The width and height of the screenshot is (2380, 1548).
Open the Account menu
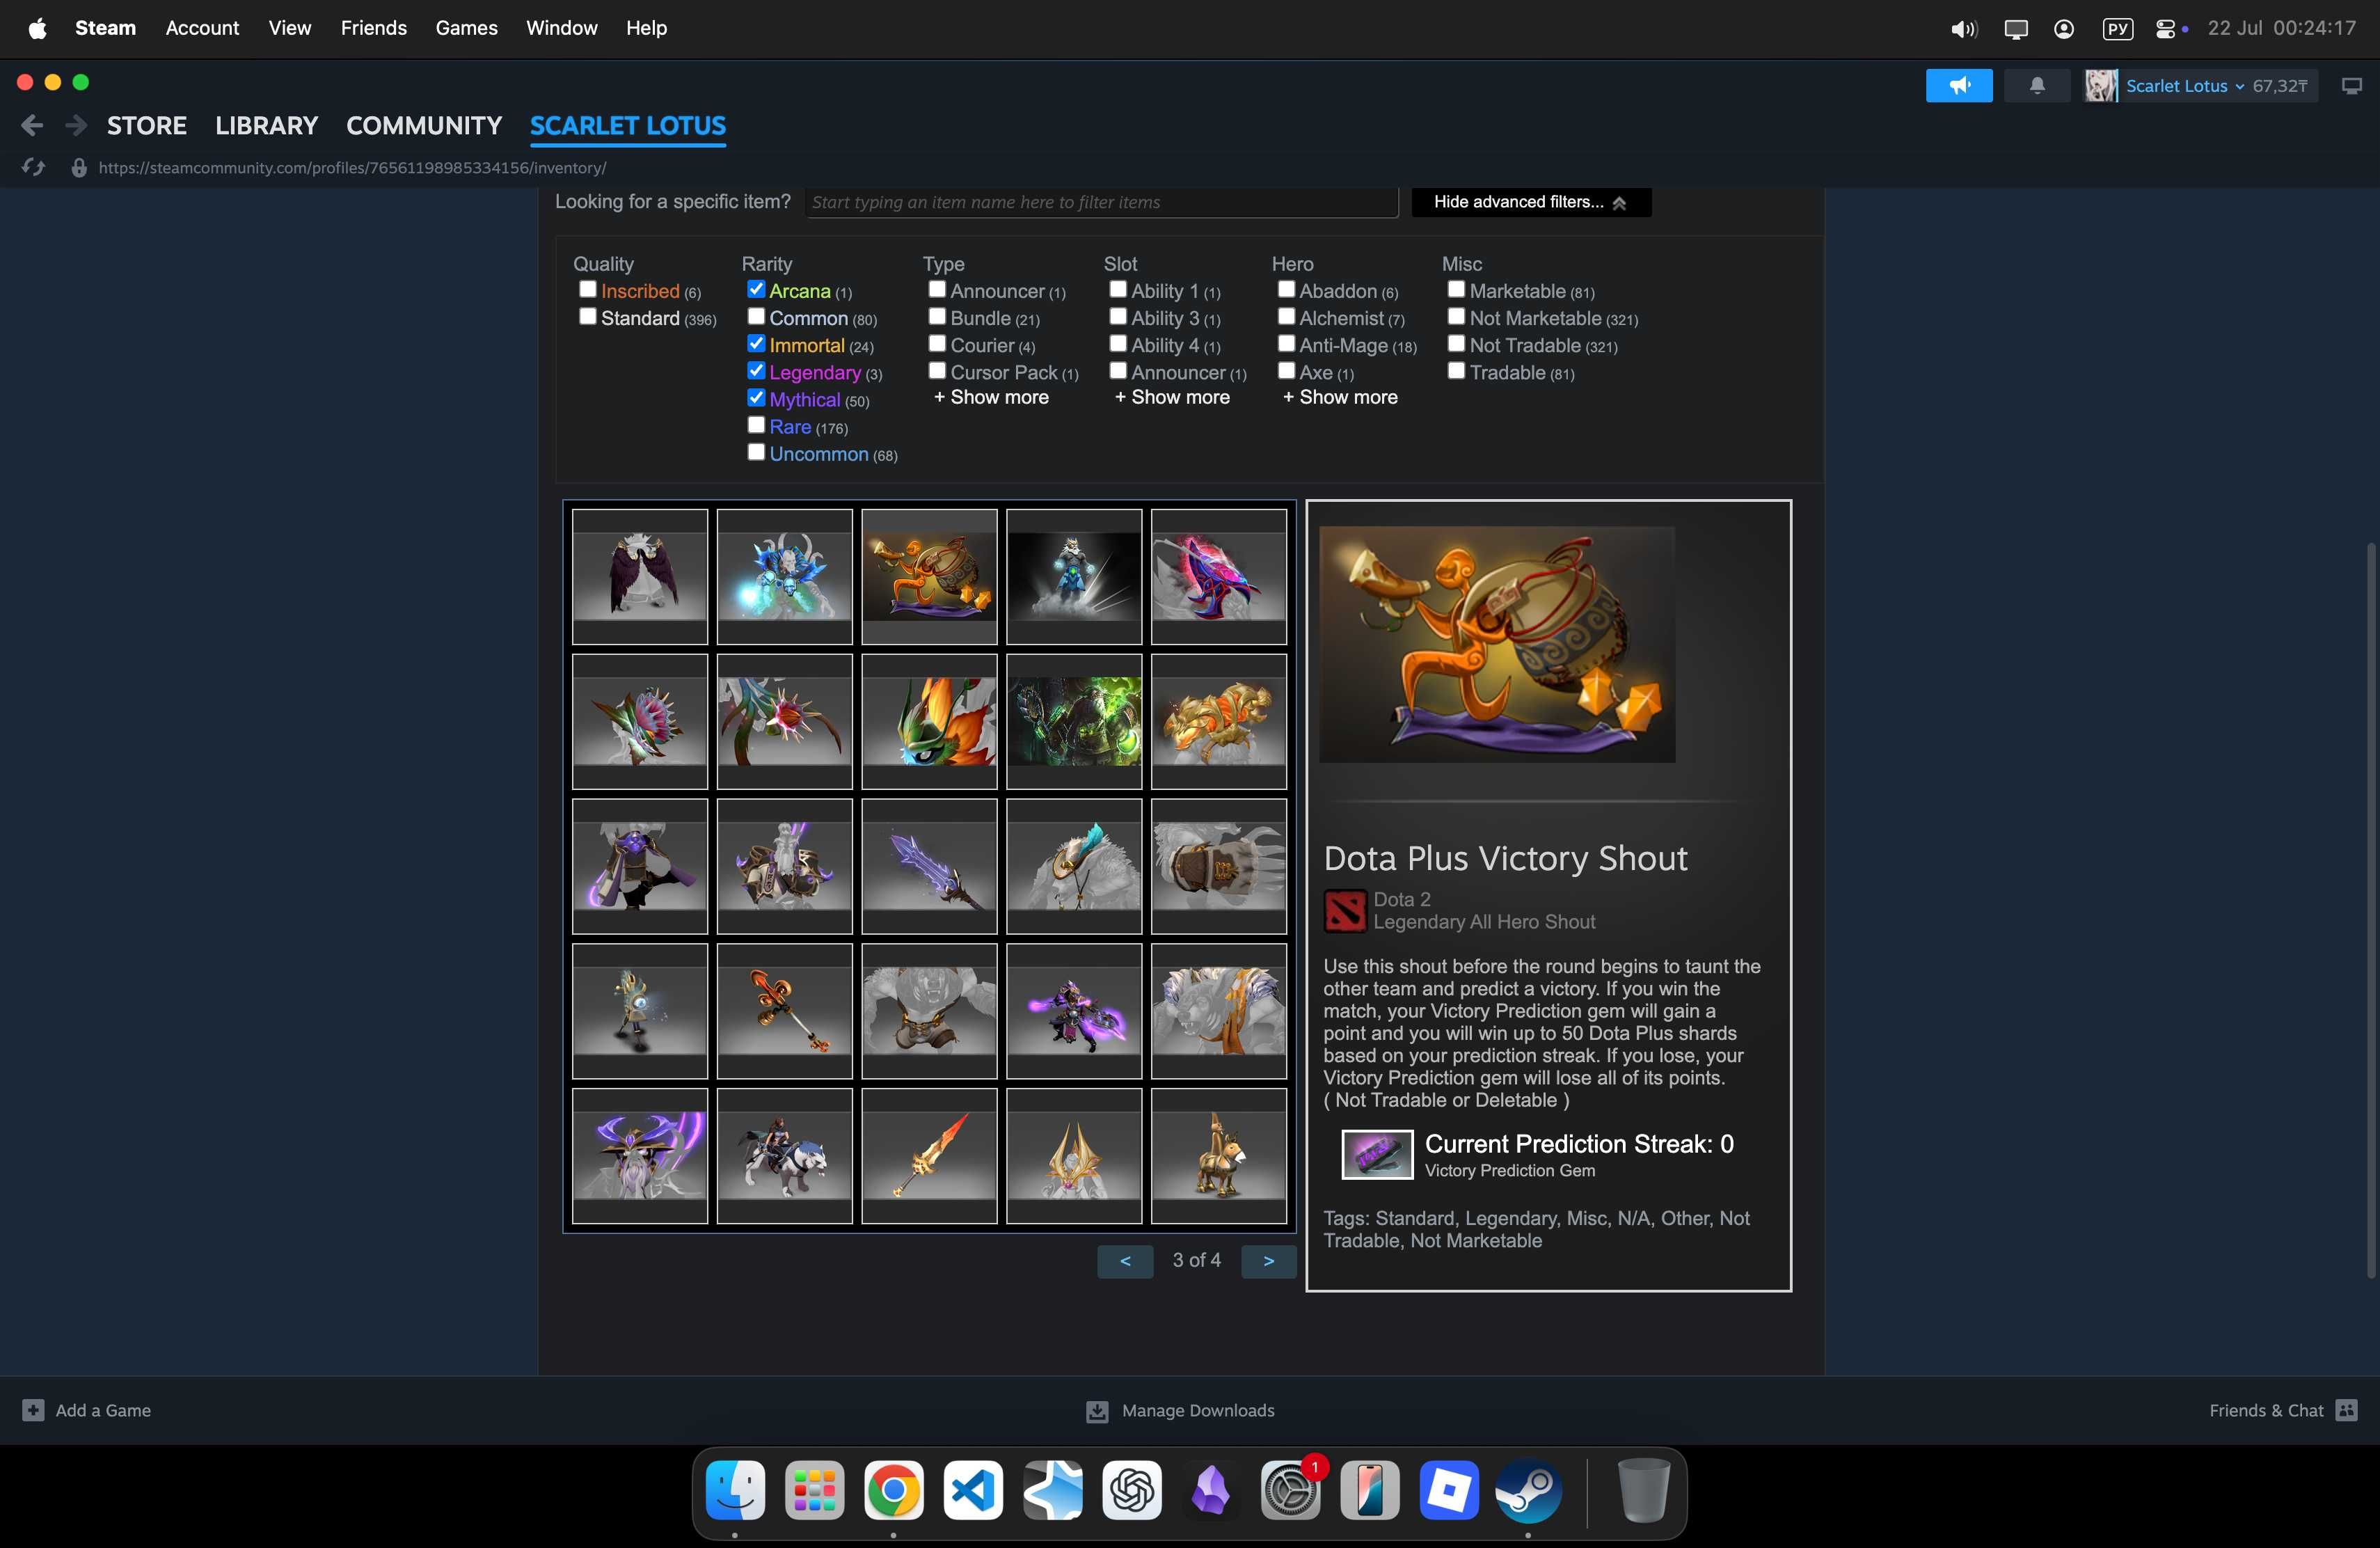tap(202, 28)
